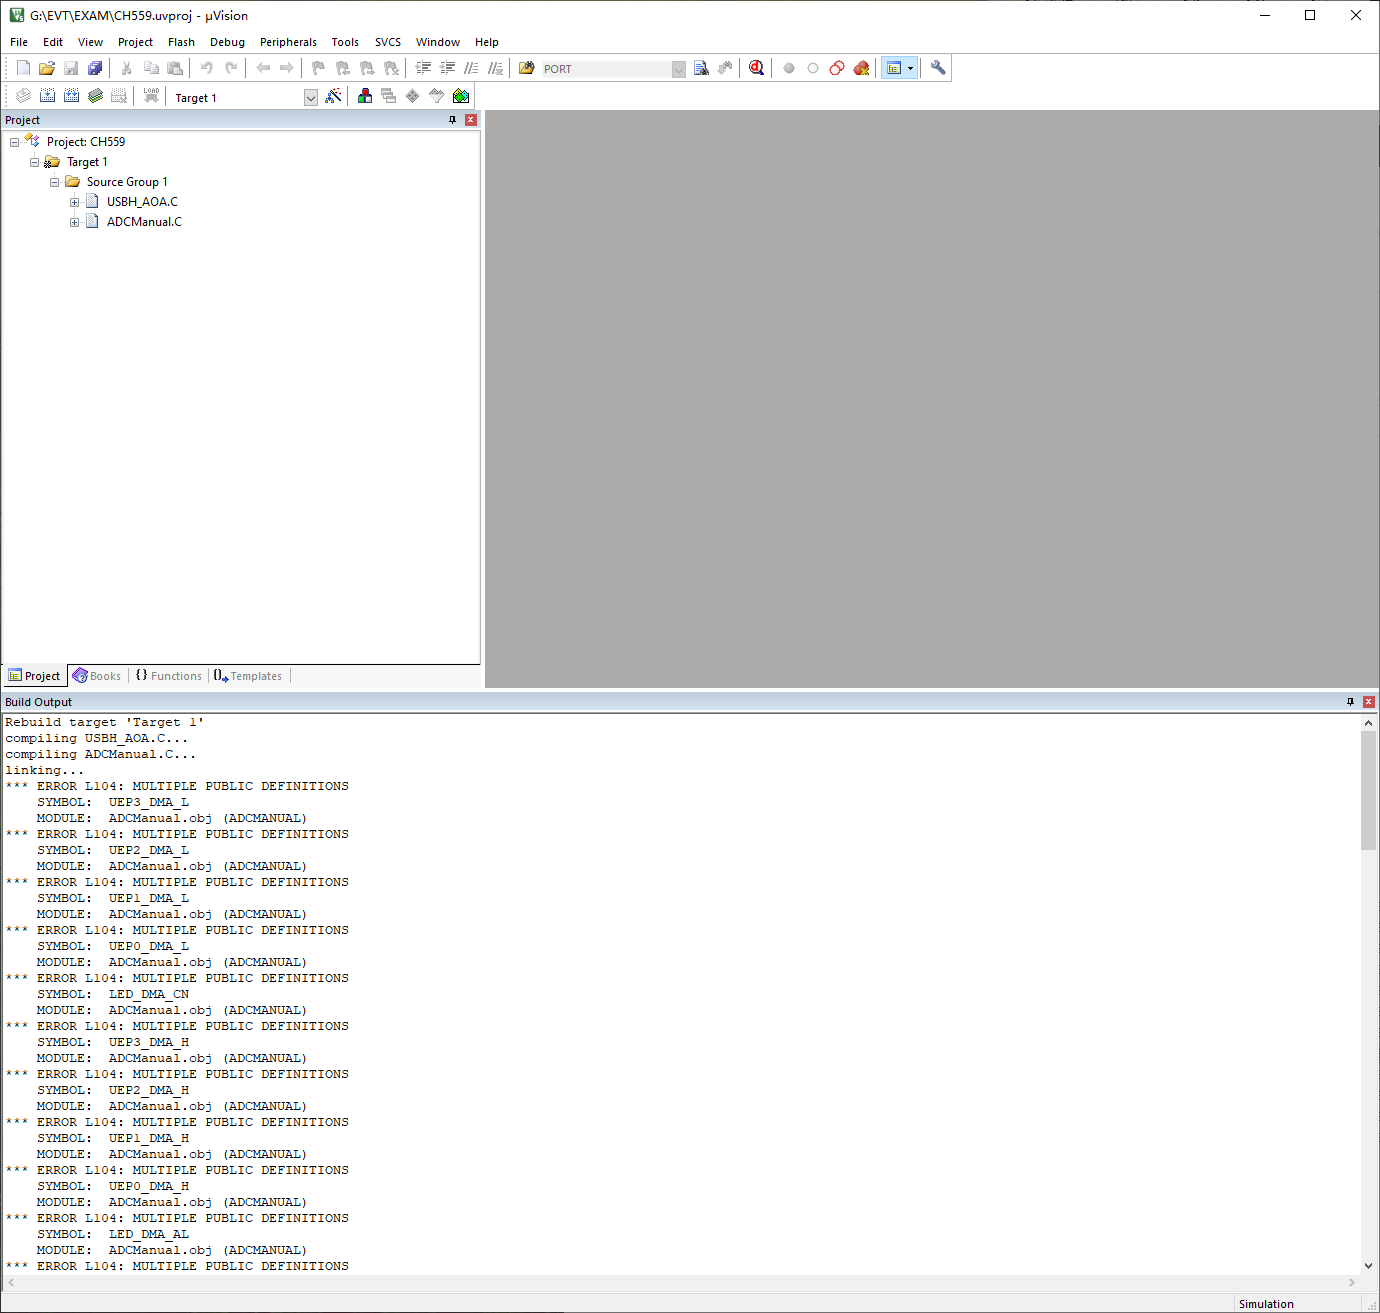This screenshot has width=1380, height=1313.
Task: Pin the Build Output panel
Action: pyautogui.click(x=1350, y=702)
